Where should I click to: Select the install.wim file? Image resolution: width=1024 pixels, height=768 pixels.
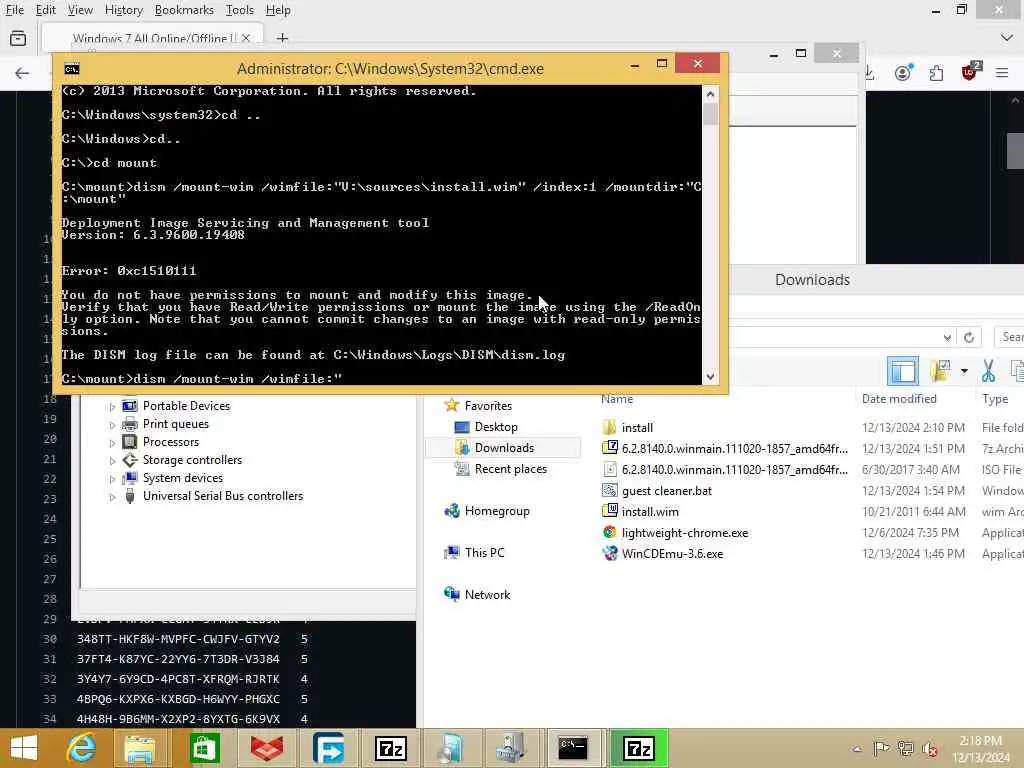pyautogui.click(x=650, y=511)
